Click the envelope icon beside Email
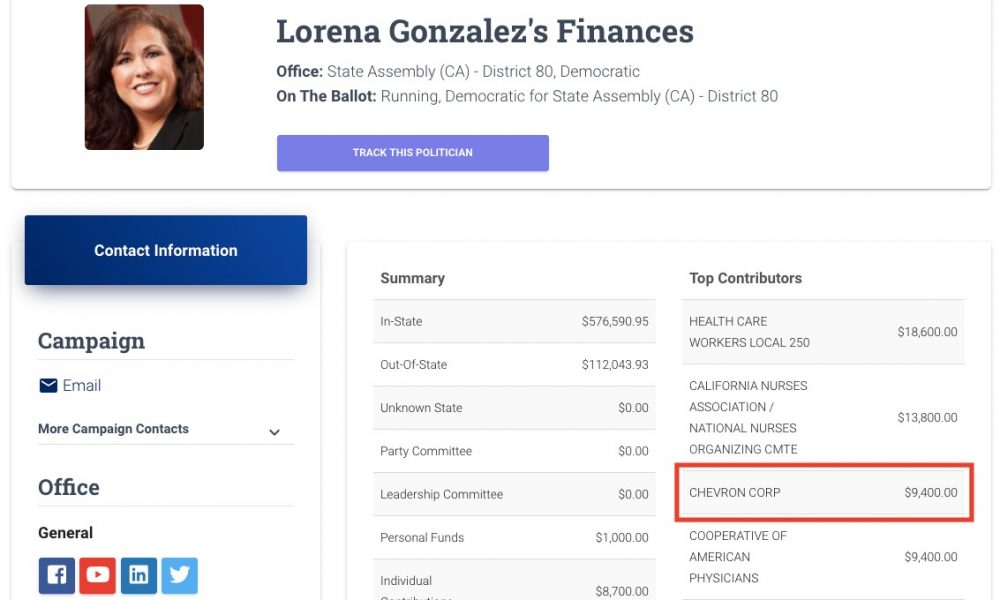Screen dimensions: 1000x600 48,385
